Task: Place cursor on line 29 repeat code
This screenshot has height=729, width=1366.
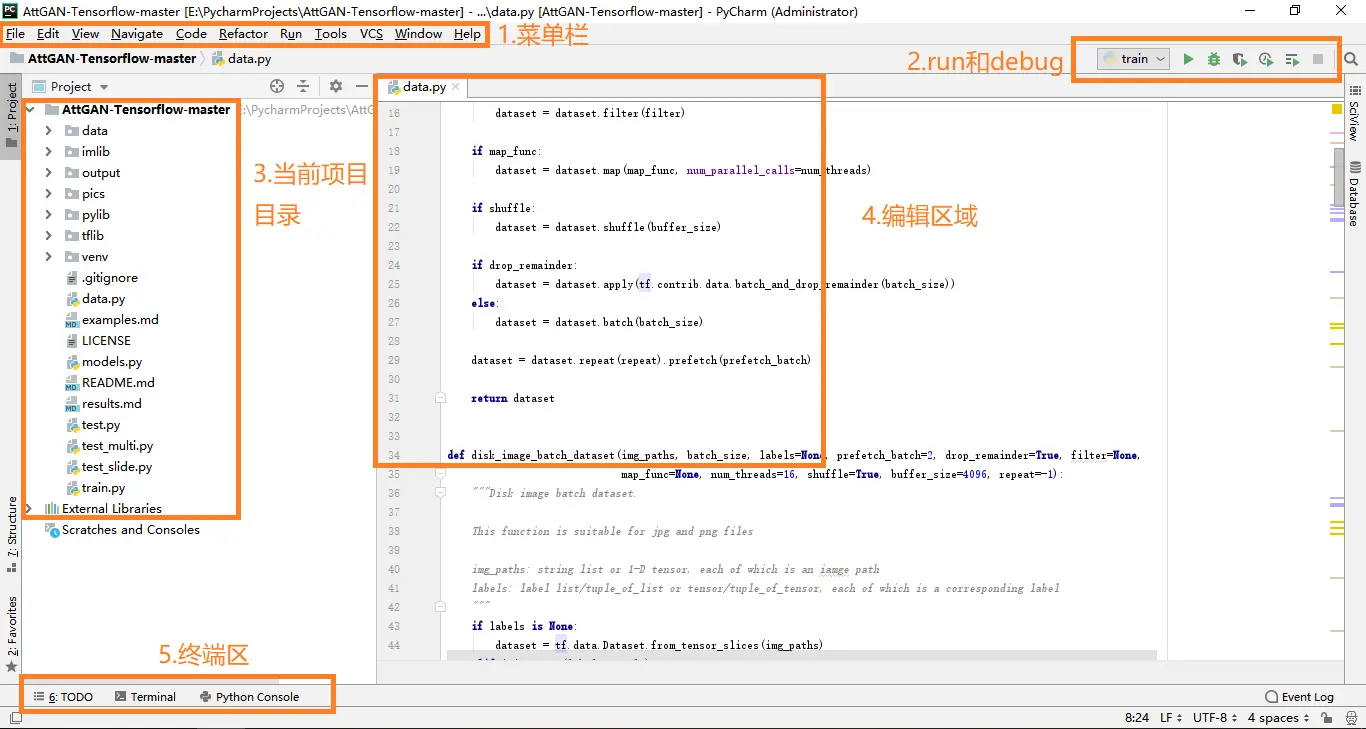Action: [x=641, y=360]
